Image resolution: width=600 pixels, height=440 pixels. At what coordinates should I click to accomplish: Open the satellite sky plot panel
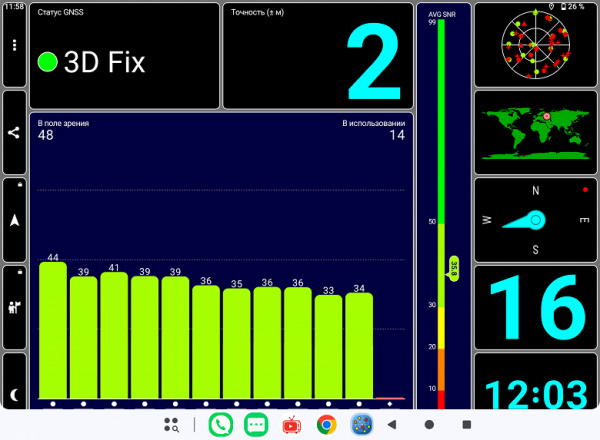535,45
